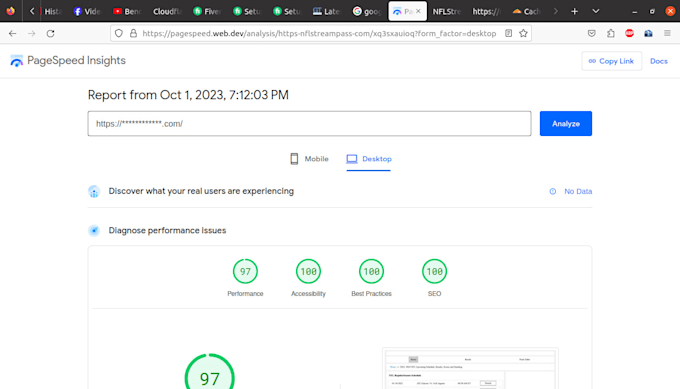The image size is (680, 389).
Task: Click the blue Analyze button
Action: [566, 124]
